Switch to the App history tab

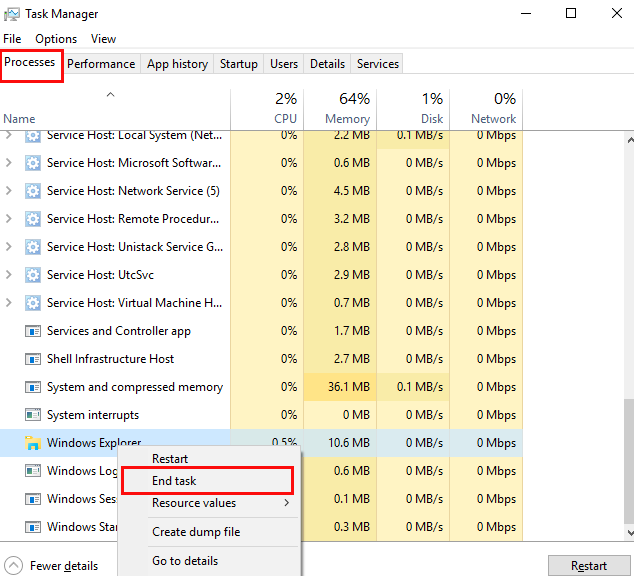(177, 64)
